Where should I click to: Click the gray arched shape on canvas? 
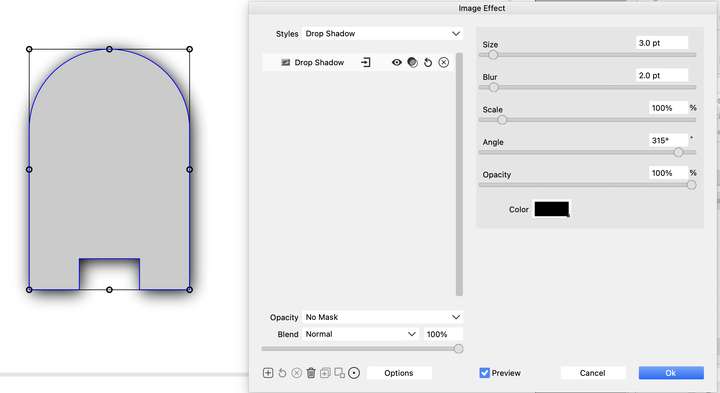click(x=109, y=170)
